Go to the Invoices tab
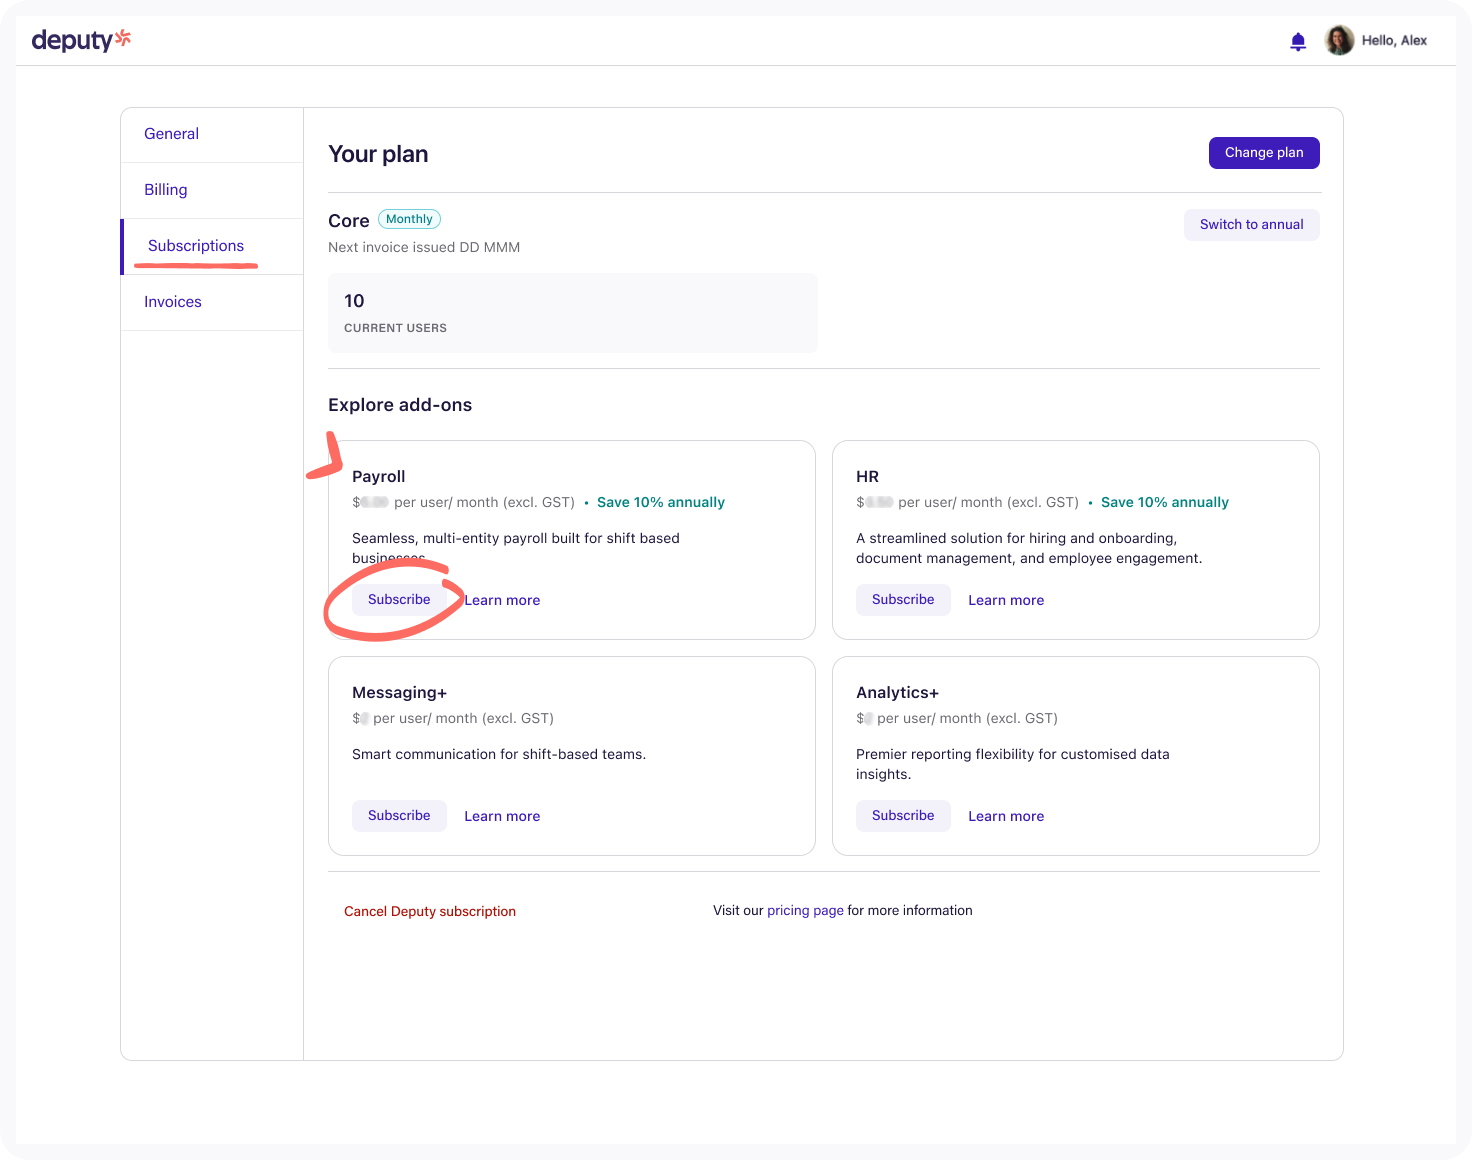Image resolution: width=1472 pixels, height=1160 pixels. tap(172, 302)
